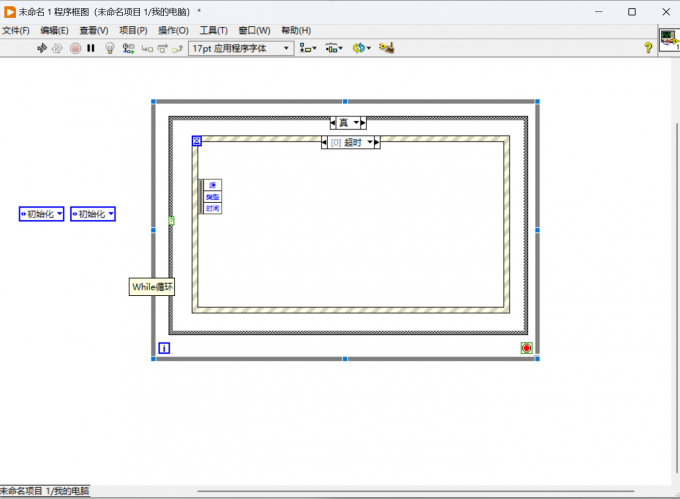Open the 工具(T) menu

[213, 30]
